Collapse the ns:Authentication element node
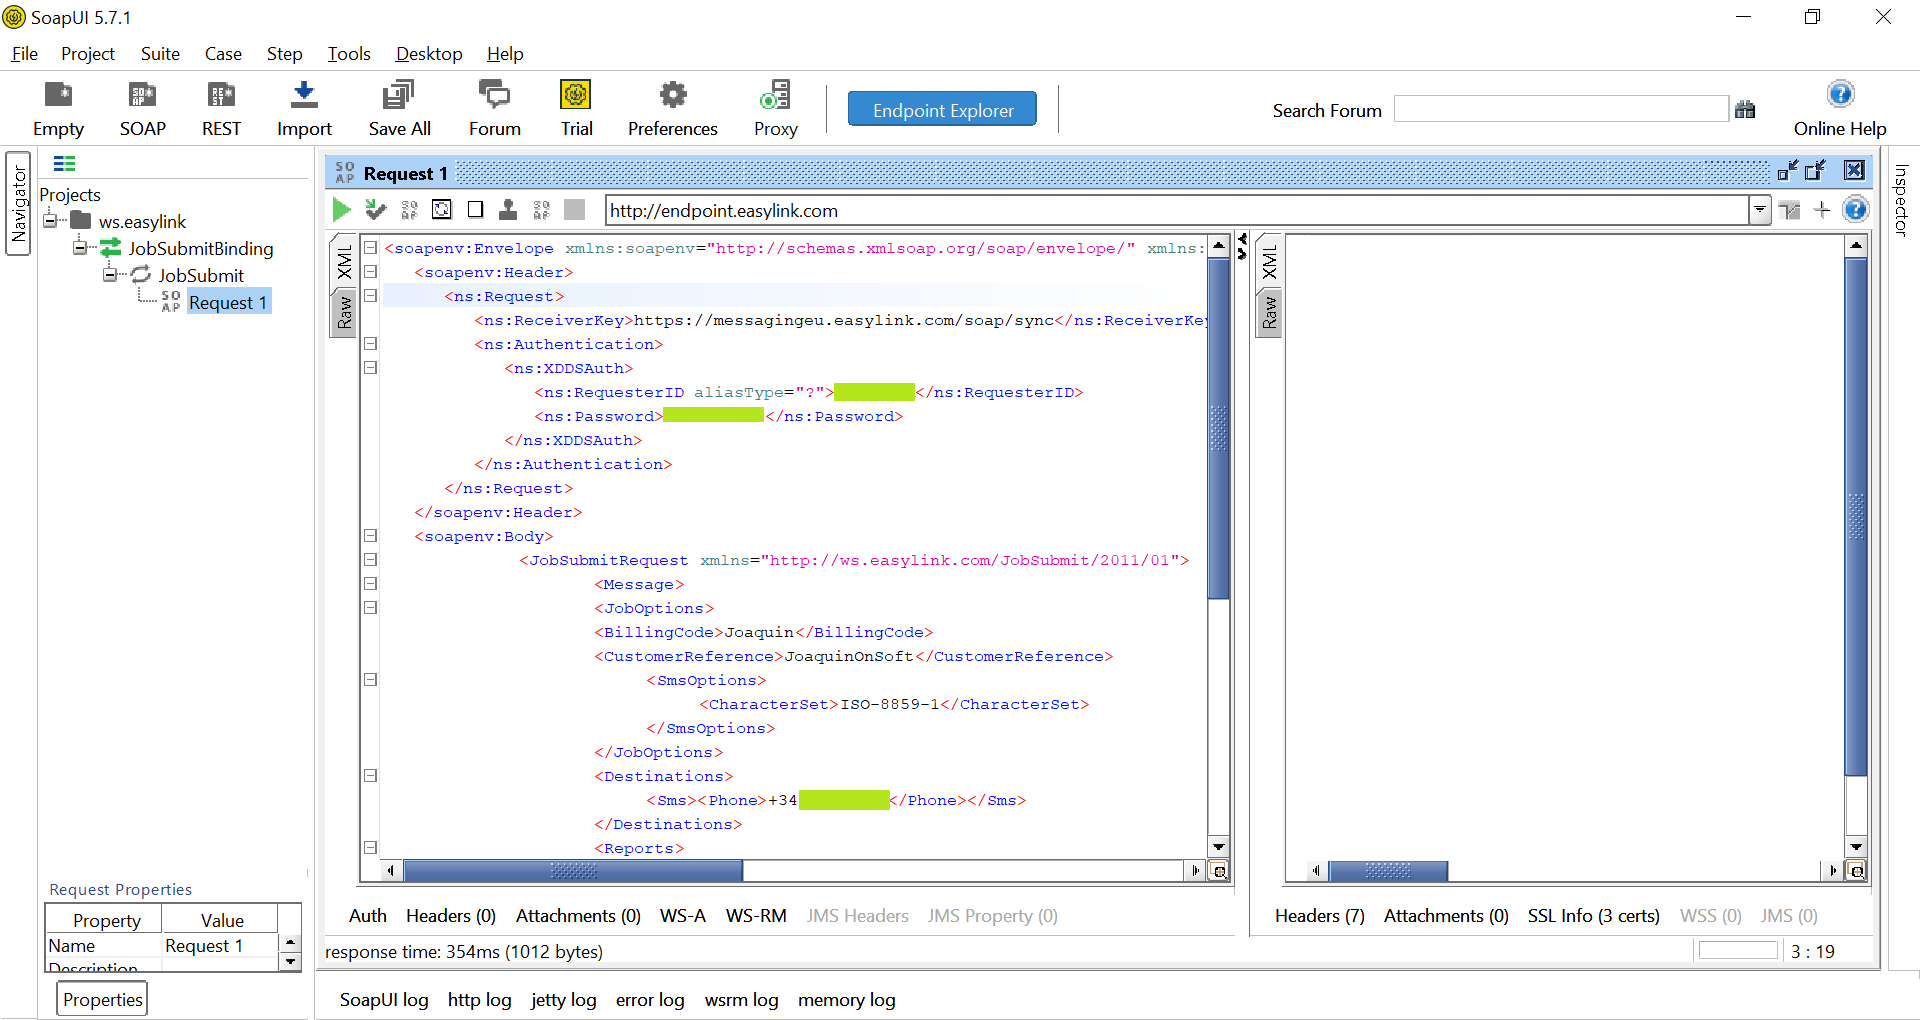Image resolution: width=1920 pixels, height=1020 pixels. click(371, 344)
